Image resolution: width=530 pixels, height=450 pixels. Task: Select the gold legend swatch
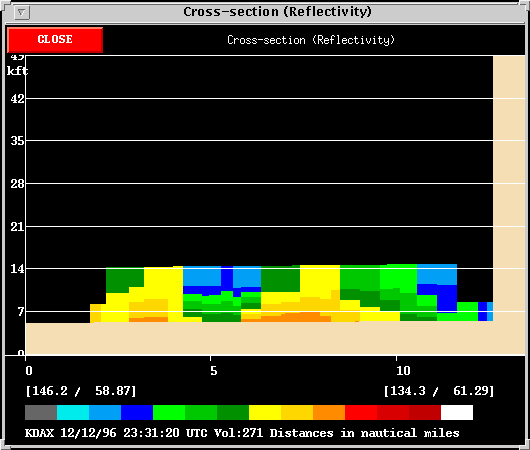(297, 412)
